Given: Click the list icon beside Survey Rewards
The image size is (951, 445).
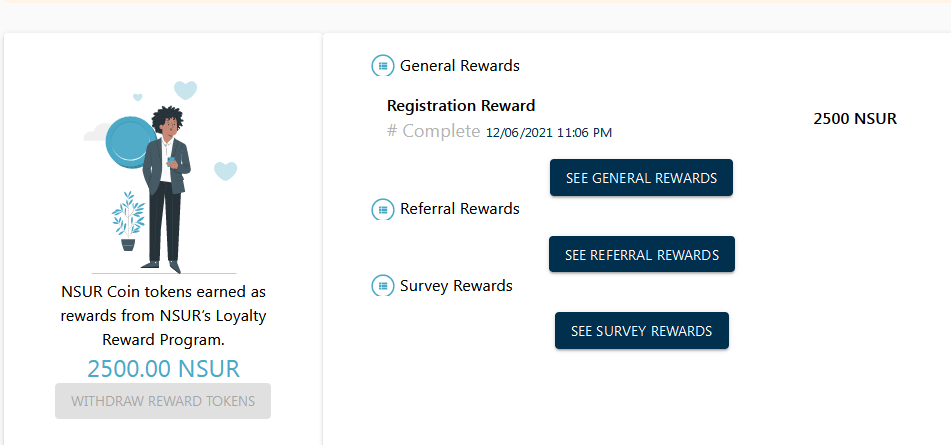Looking at the screenshot, I should [x=382, y=286].
